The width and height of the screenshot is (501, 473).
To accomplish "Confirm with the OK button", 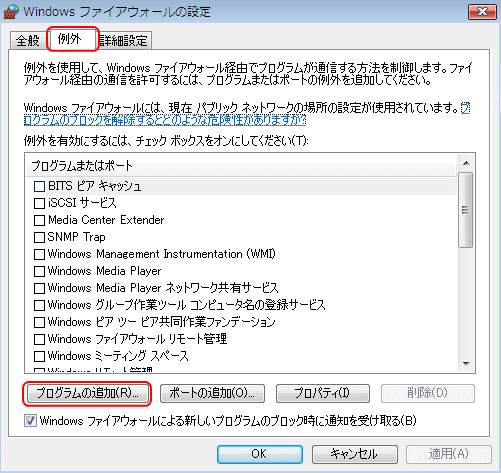I will (260, 454).
